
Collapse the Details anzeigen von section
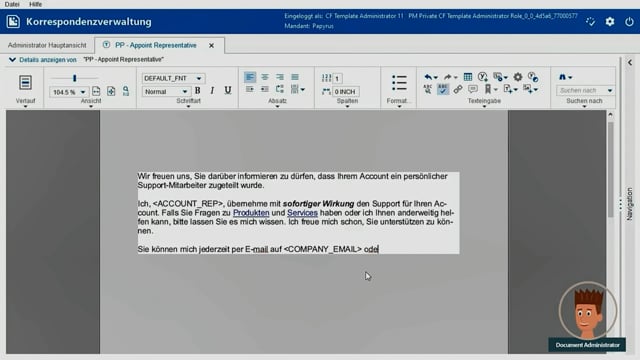click(x=12, y=60)
